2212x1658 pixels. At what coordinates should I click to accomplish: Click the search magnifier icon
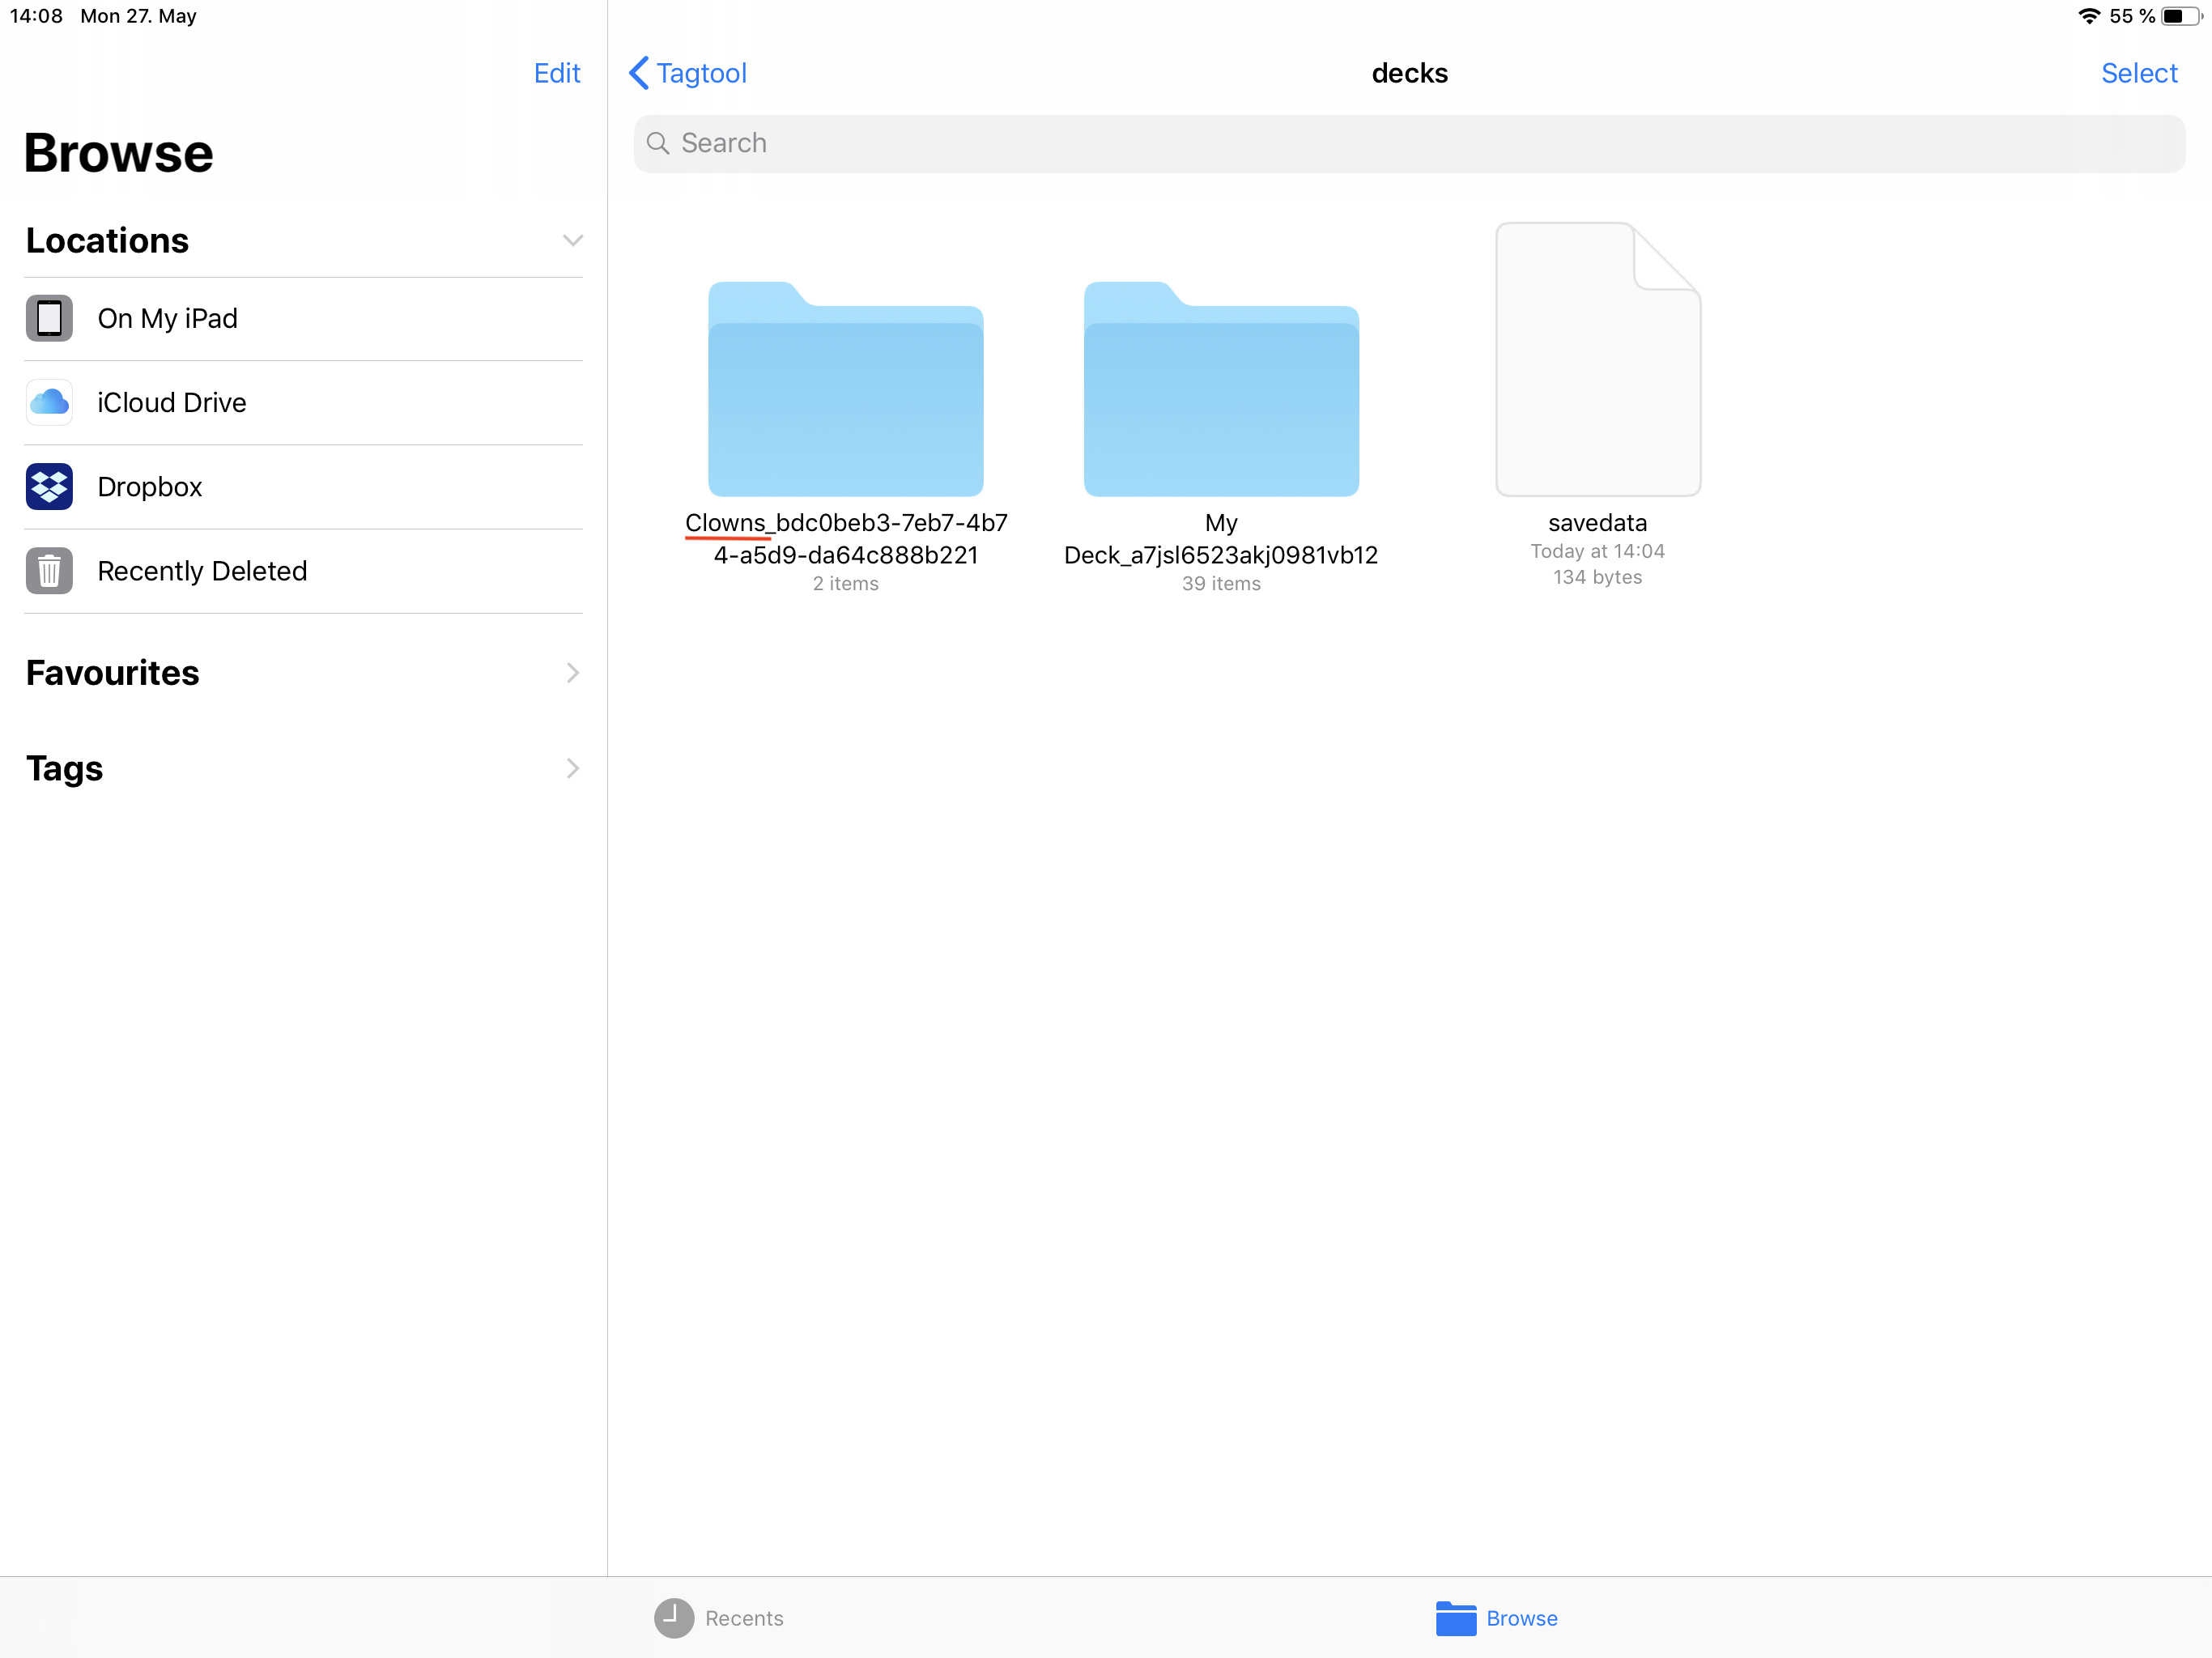[x=657, y=143]
